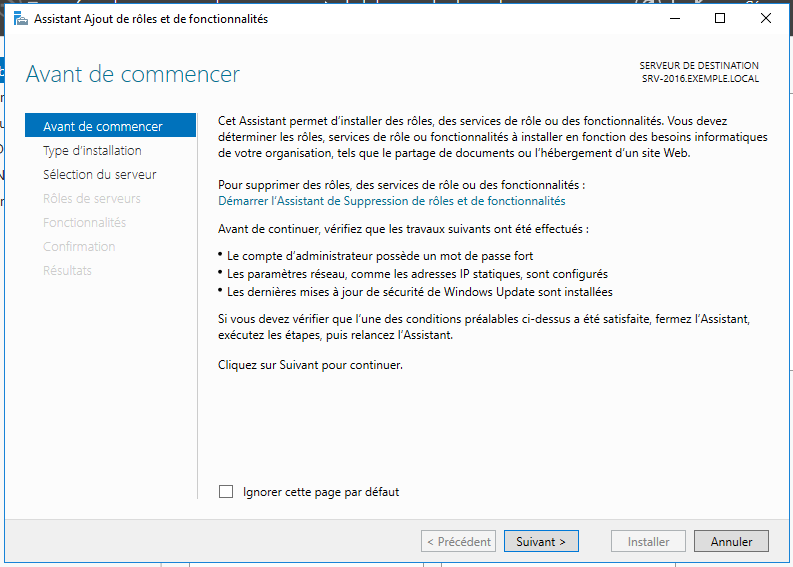
Task: Select the 'Confirmation' step
Action: point(79,246)
